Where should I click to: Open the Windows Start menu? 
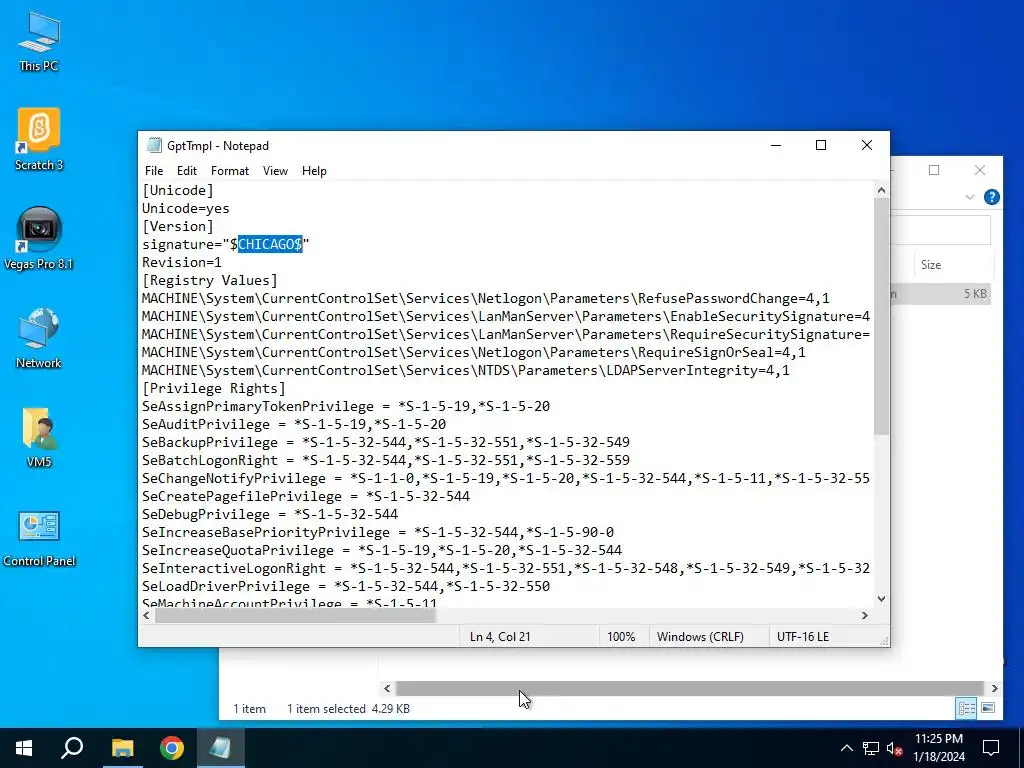24,748
